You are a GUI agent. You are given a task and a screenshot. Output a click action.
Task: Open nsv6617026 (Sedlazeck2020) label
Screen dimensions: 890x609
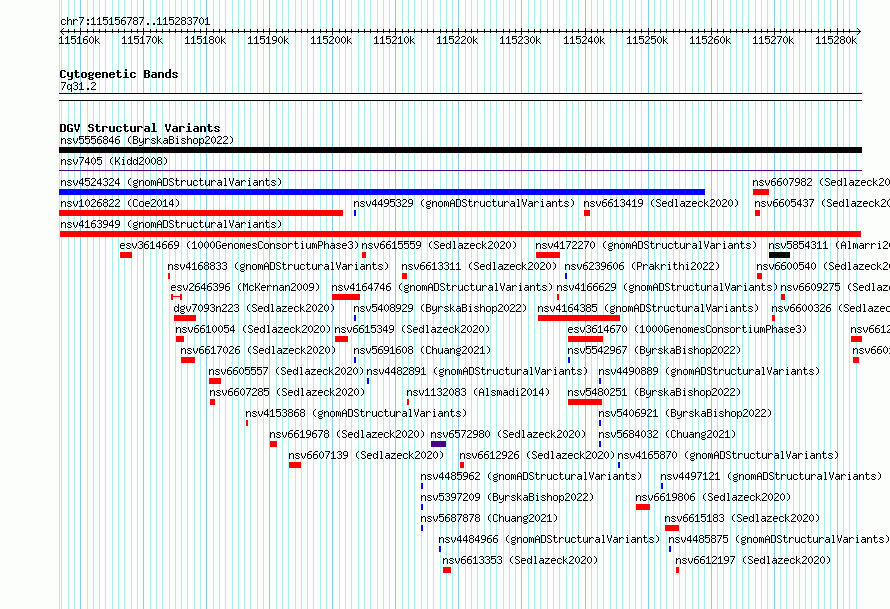258,350
